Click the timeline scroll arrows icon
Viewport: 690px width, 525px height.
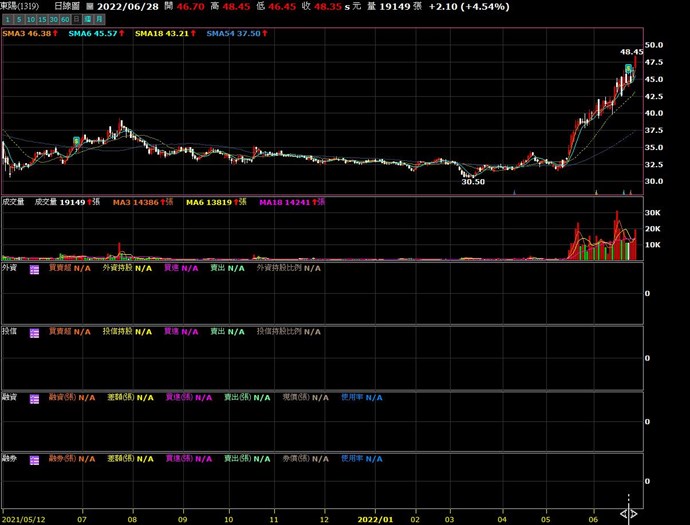(x=628, y=514)
